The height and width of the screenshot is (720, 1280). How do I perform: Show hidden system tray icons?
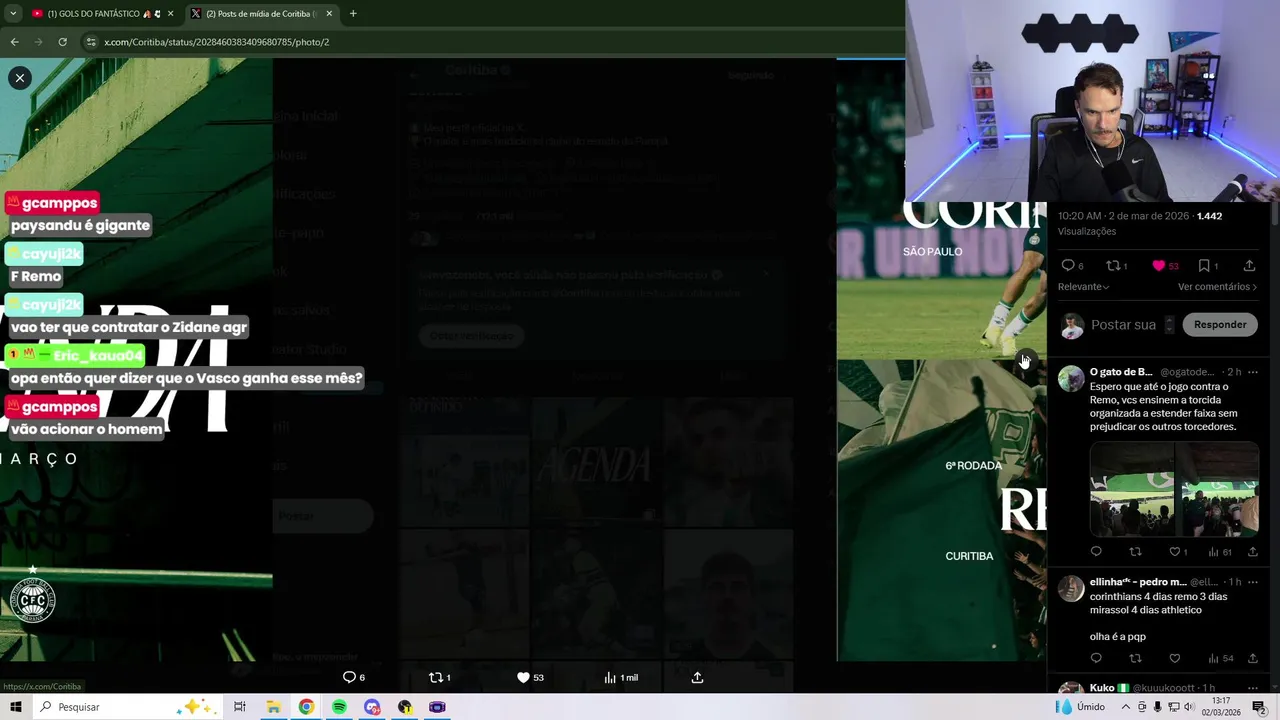tap(1125, 707)
